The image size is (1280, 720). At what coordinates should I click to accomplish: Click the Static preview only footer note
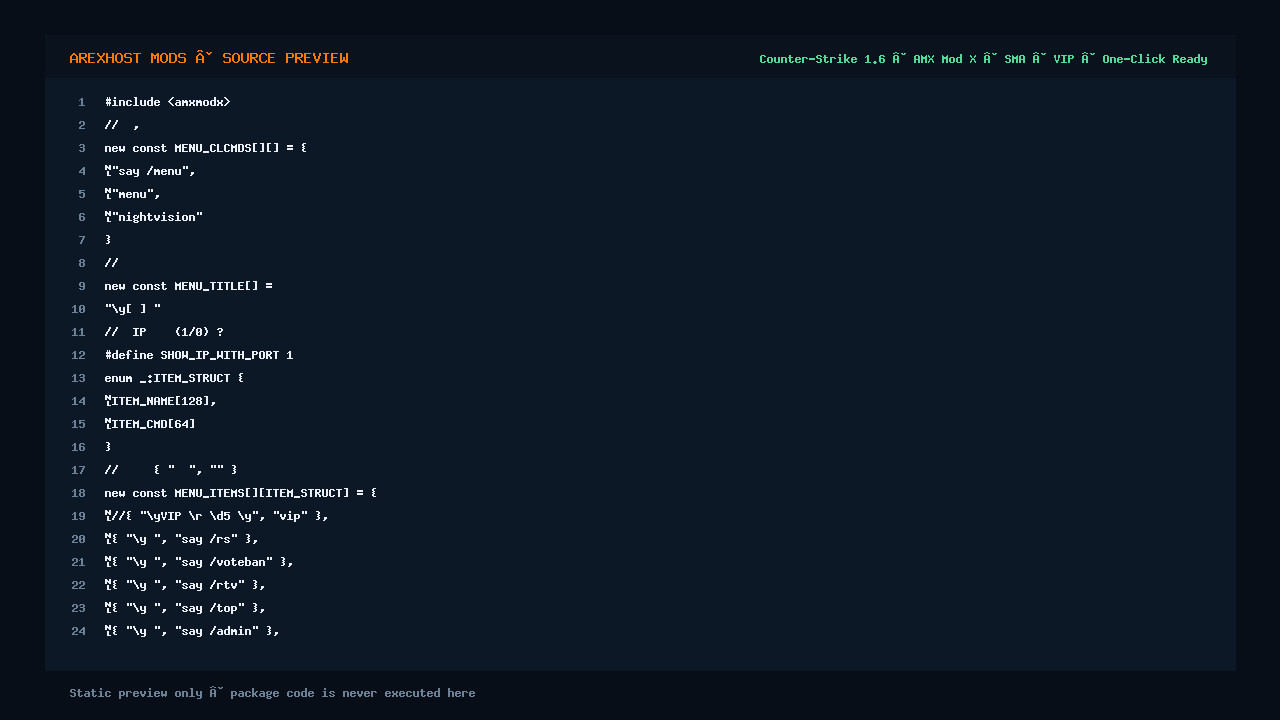click(272, 693)
